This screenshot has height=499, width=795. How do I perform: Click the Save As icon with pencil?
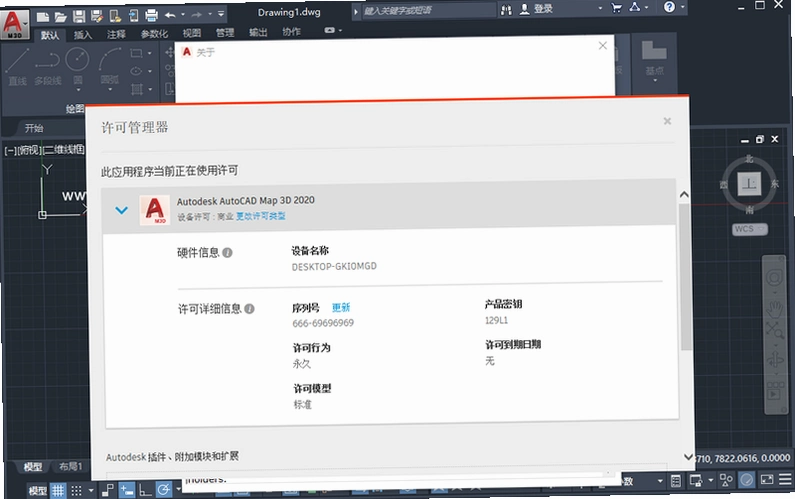[x=96, y=16]
